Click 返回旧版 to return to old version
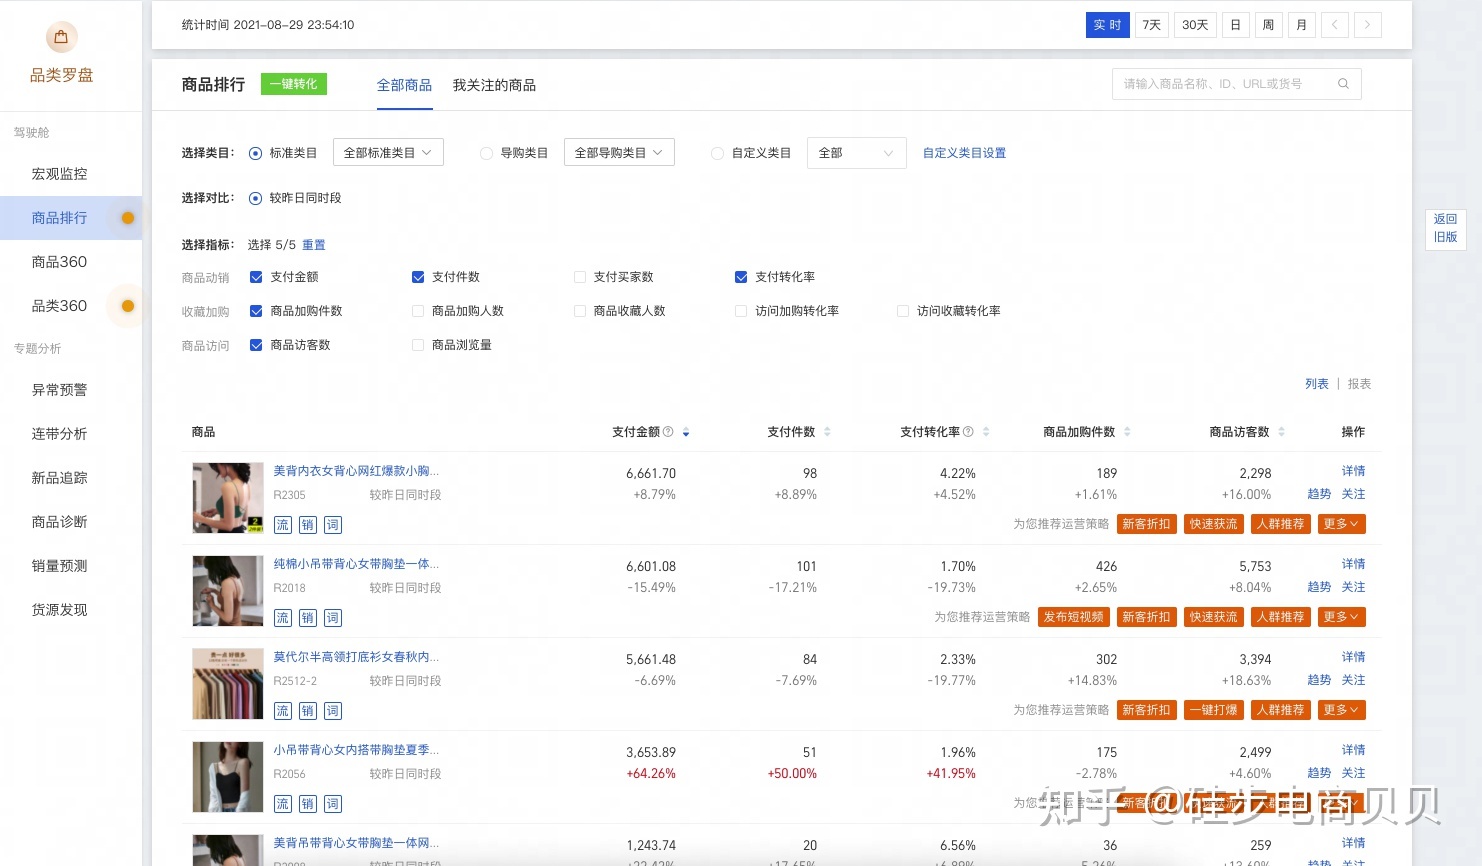The image size is (1482, 866). (x=1445, y=228)
